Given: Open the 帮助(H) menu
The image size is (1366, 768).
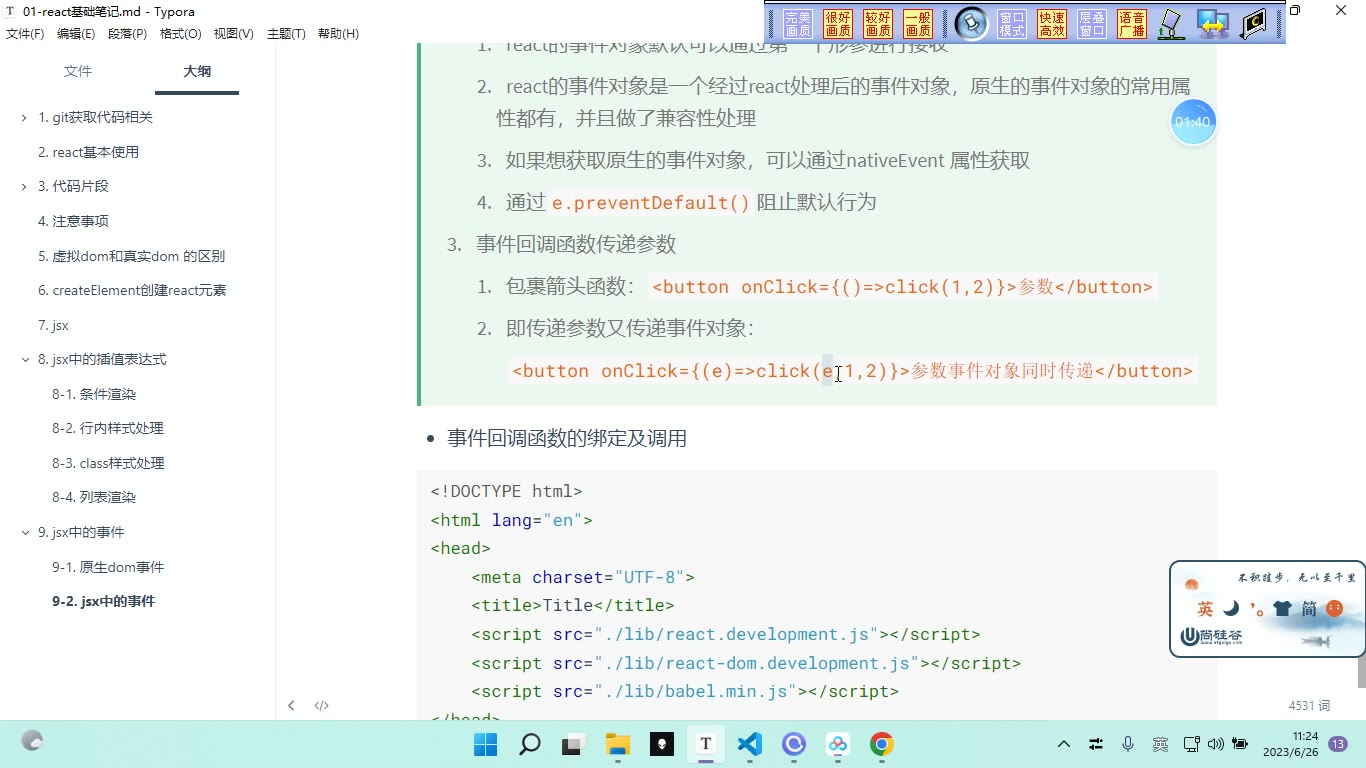Looking at the screenshot, I should tap(338, 34).
